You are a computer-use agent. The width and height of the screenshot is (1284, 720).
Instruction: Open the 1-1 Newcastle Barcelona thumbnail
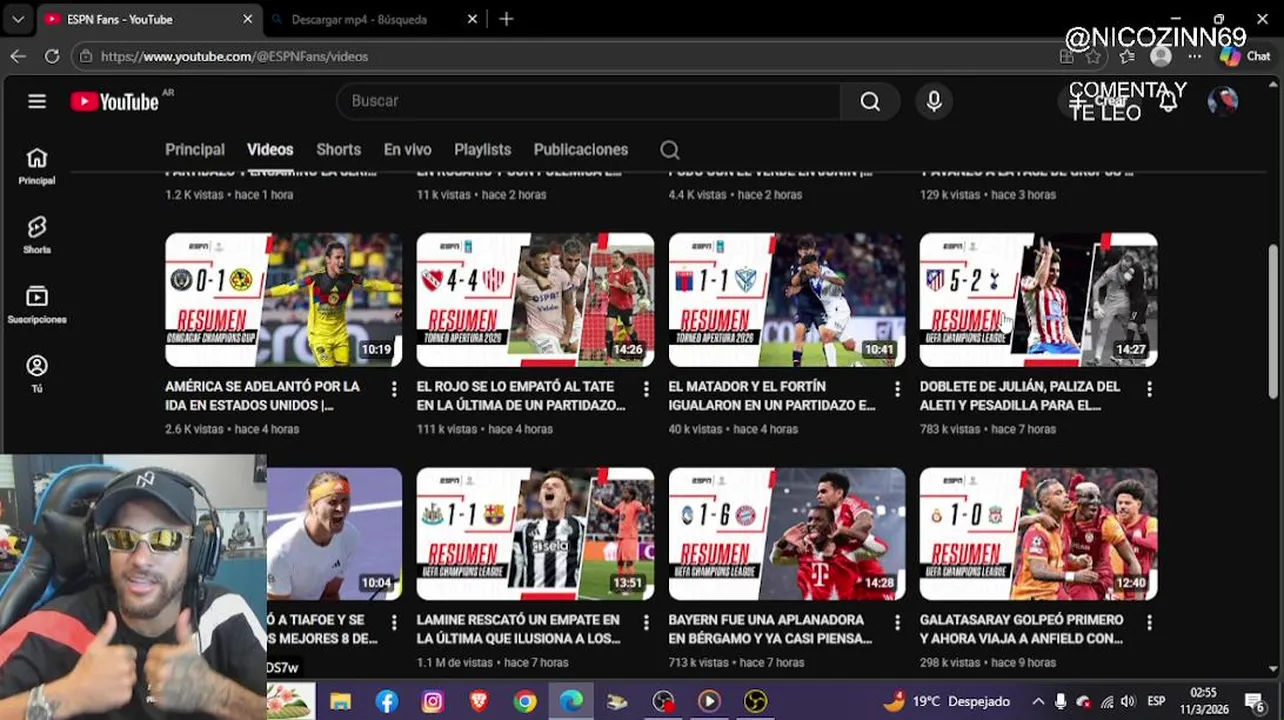pyautogui.click(x=535, y=534)
